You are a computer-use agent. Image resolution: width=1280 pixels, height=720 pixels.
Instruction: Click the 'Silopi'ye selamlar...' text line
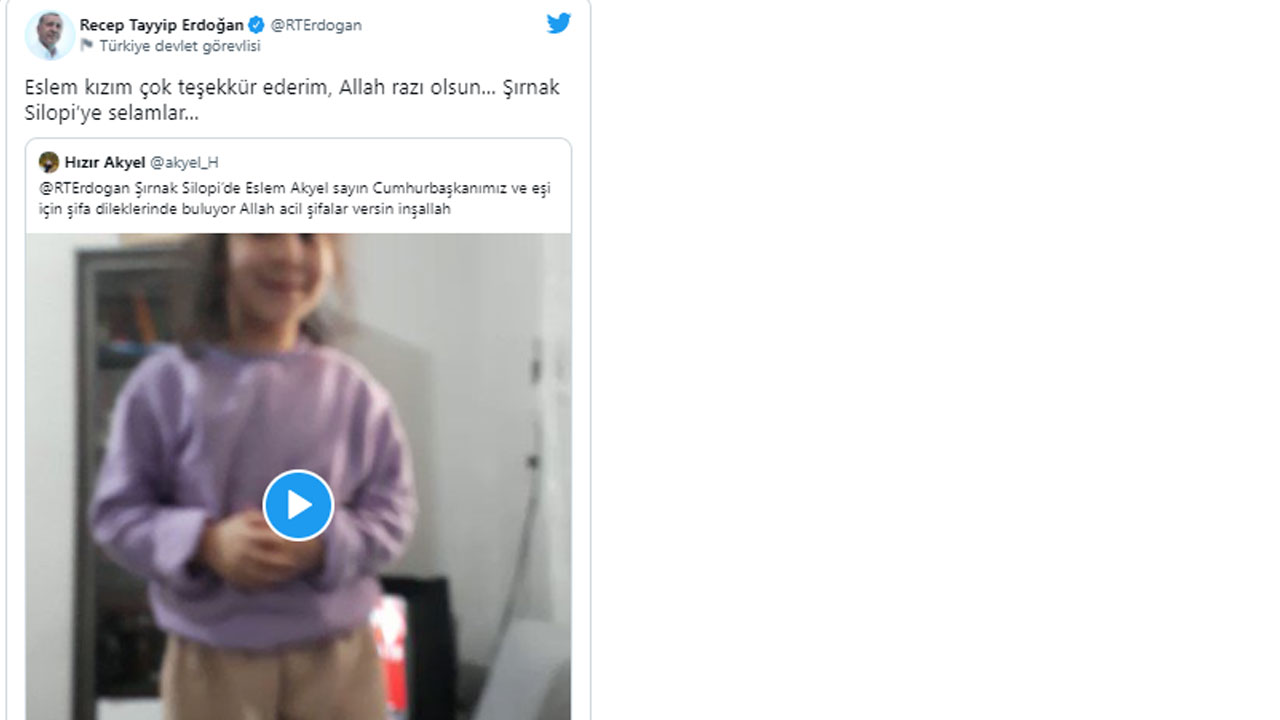(112, 114)
